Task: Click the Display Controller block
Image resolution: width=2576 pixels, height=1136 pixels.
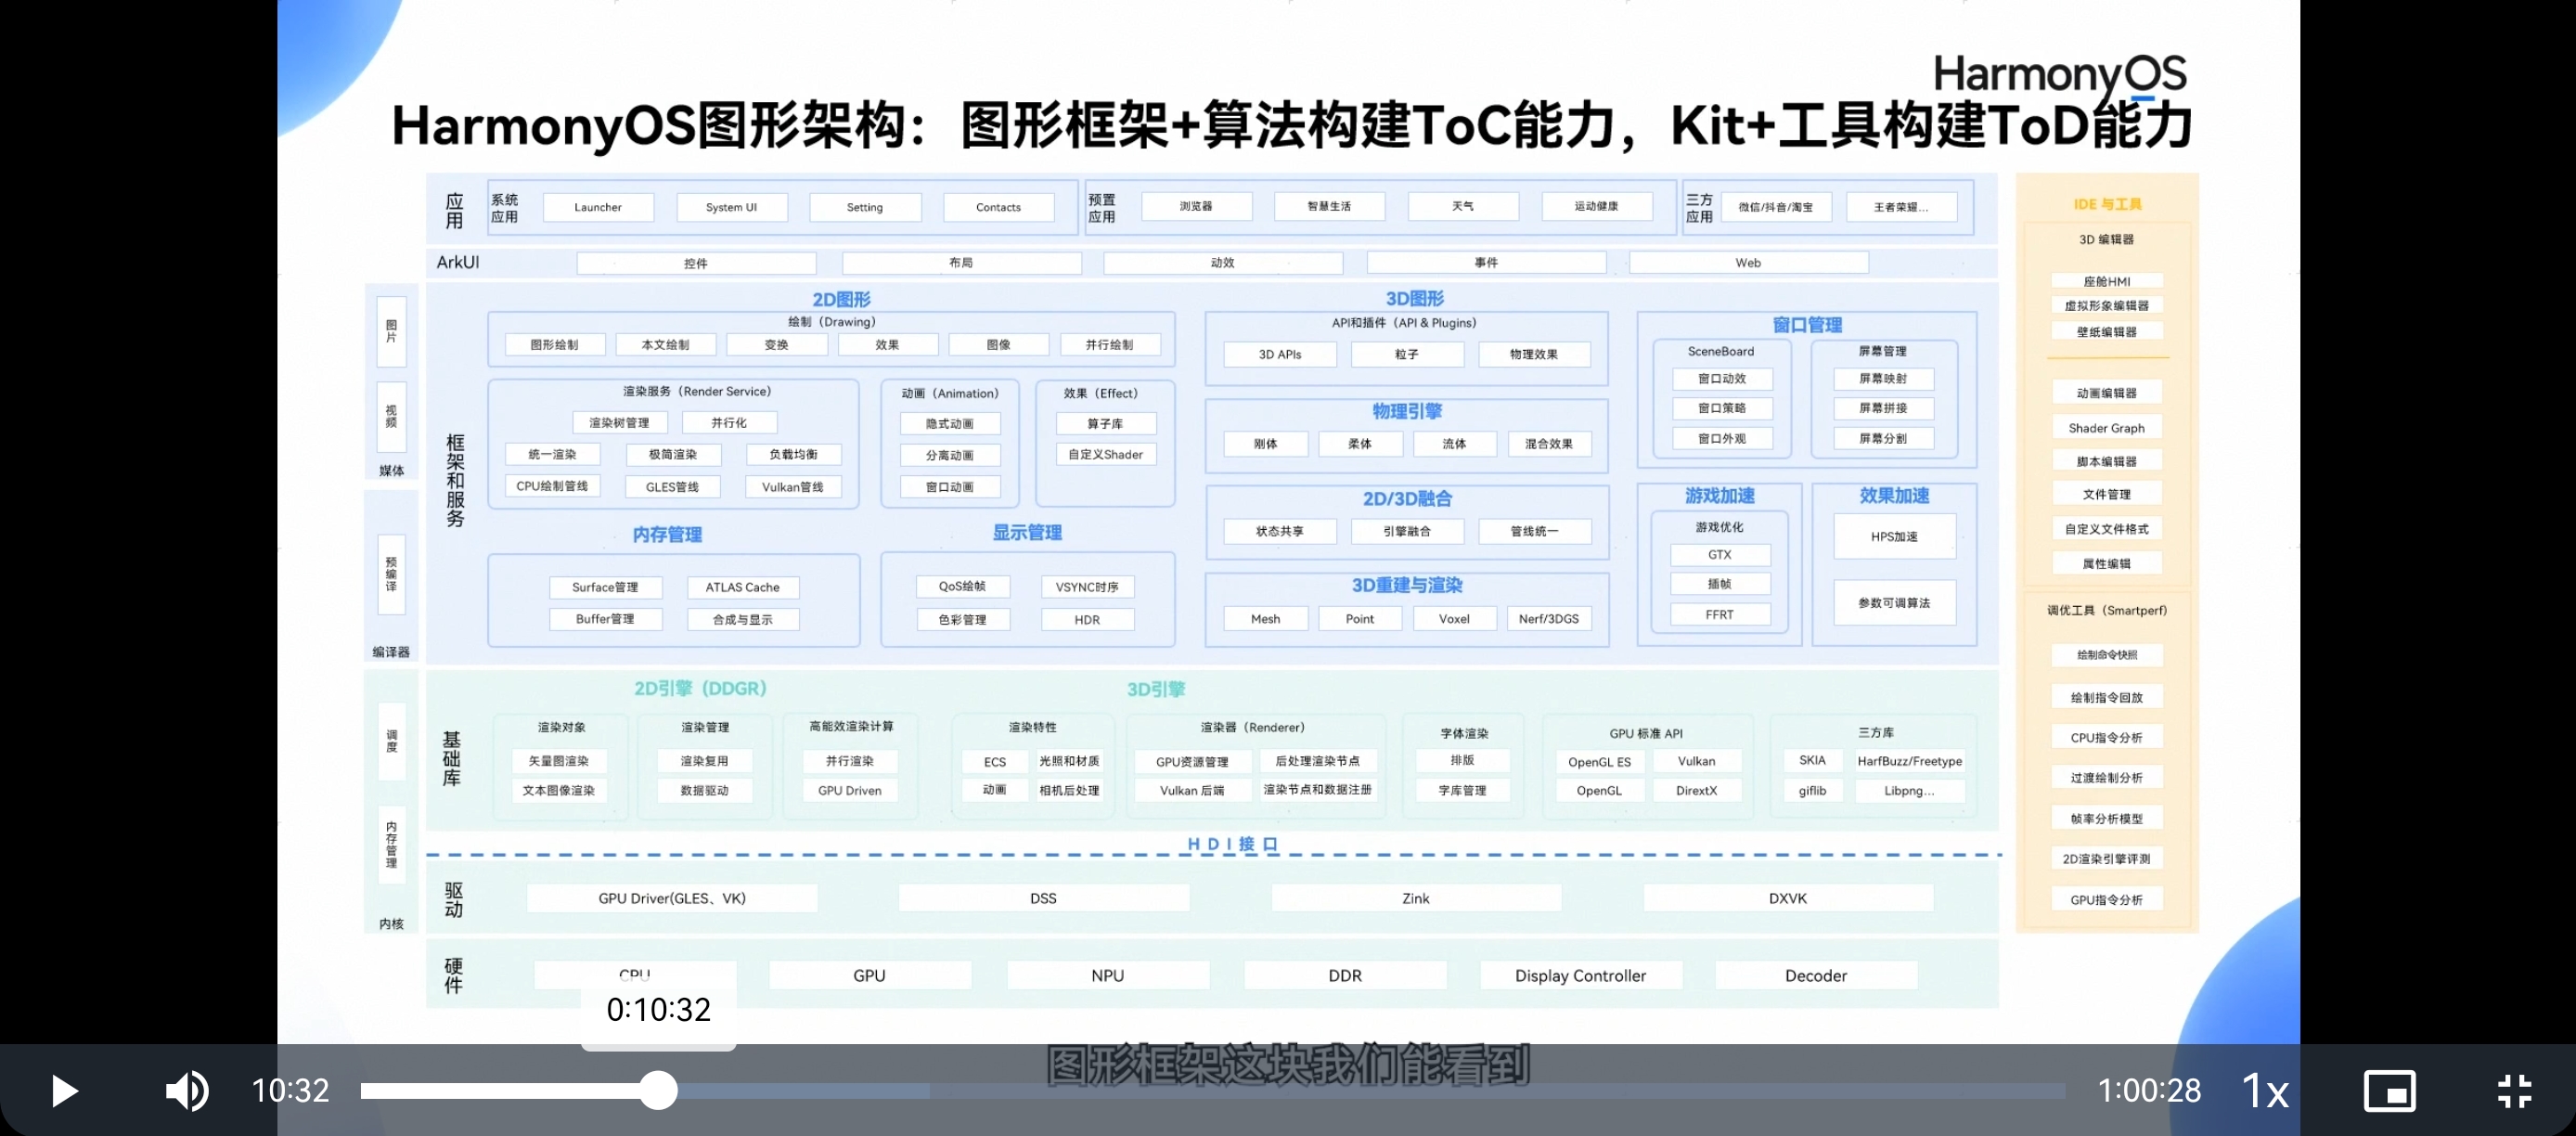Action: click(x=1580, y=975)
